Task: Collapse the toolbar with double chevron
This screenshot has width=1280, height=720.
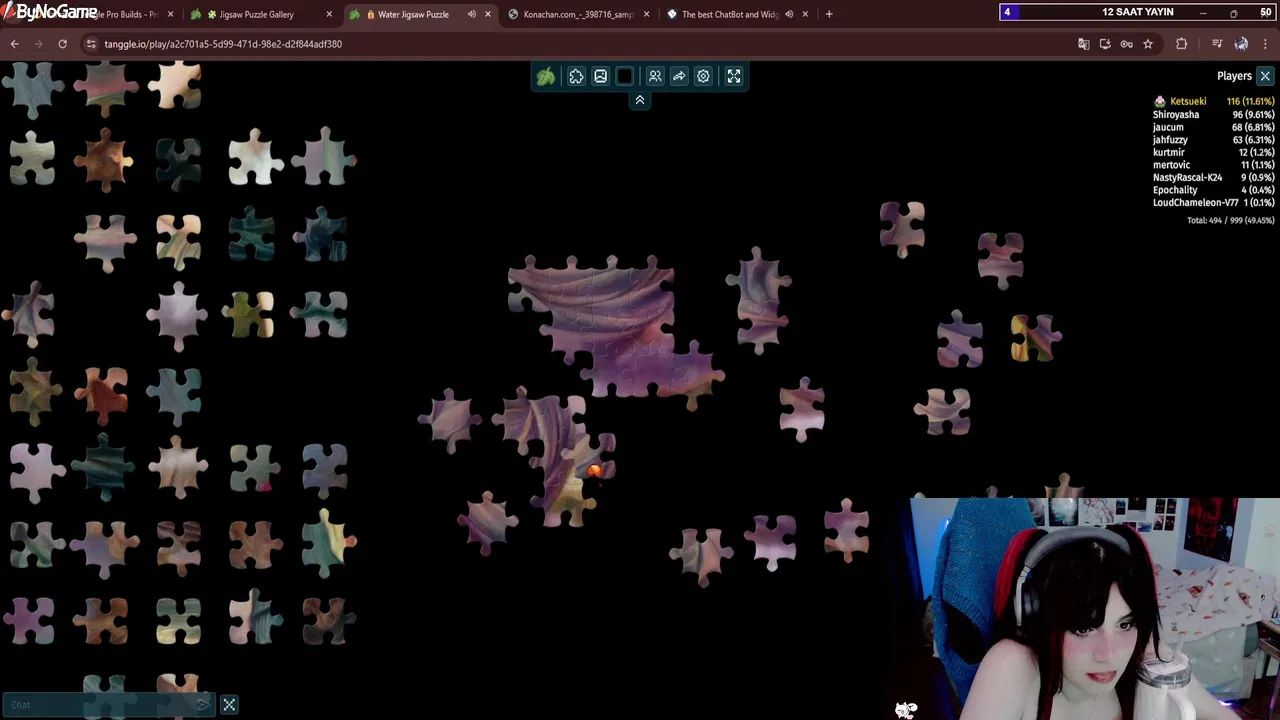Action: [640, 100]
